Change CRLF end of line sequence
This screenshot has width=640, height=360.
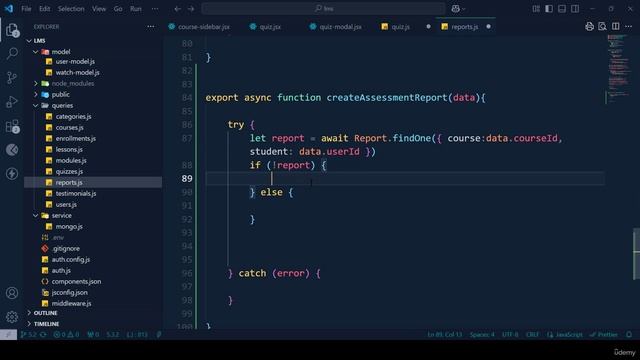point(533,334)
